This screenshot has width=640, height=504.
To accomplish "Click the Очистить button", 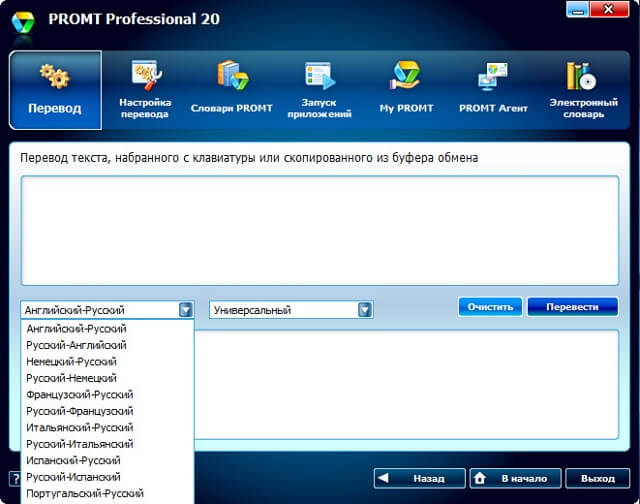I will 490,307.
